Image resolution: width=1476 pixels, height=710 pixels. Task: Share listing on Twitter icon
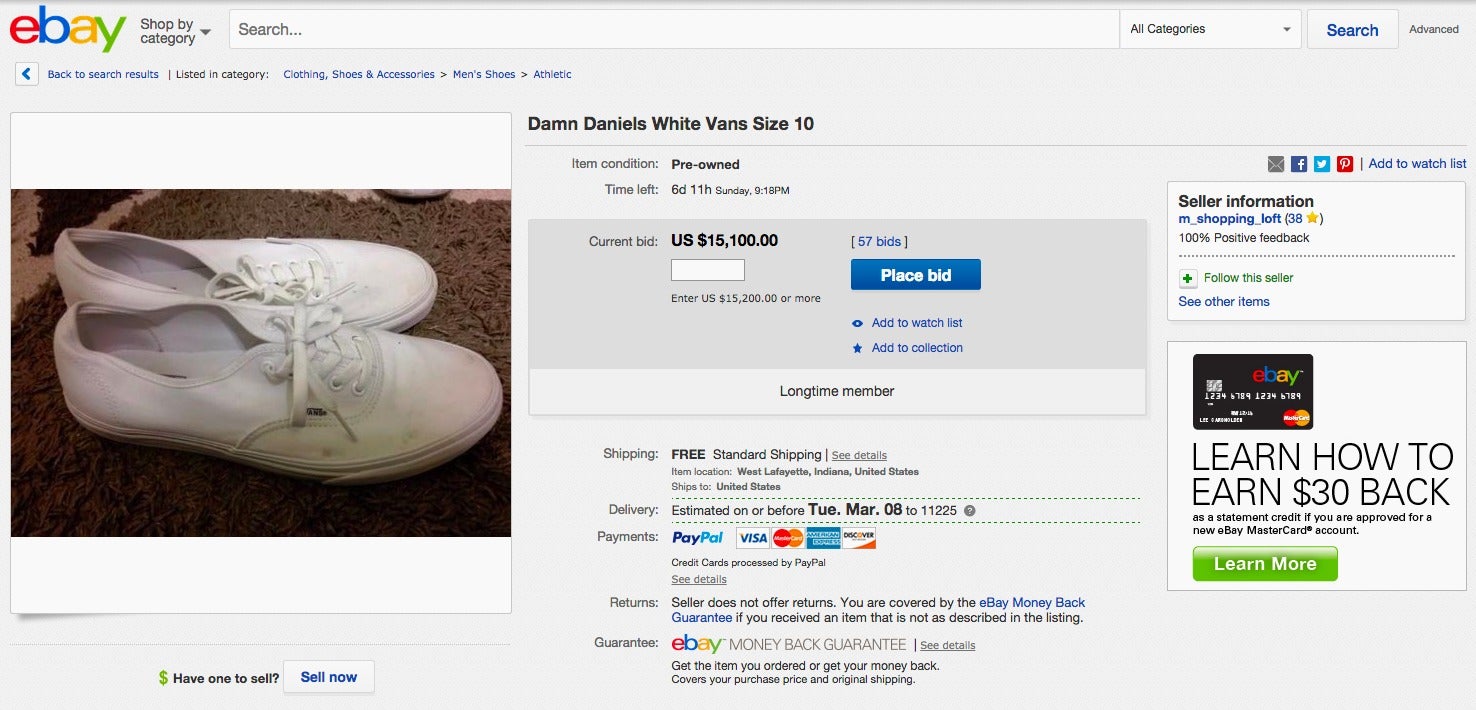[1322, 164]
